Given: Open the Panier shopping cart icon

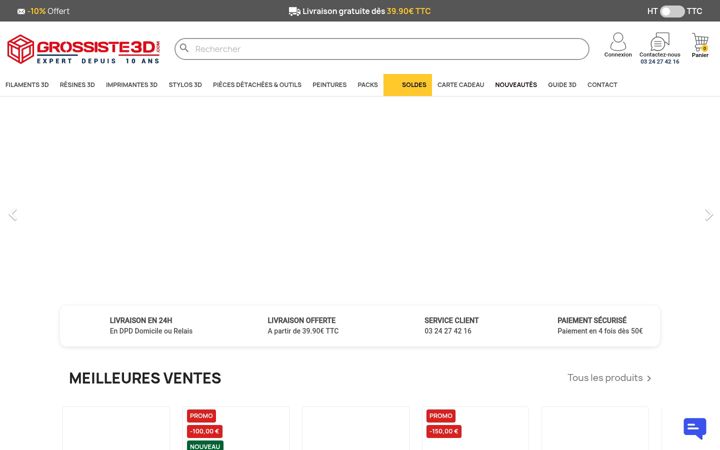Looking at the screenshot, I should point(700,42).
